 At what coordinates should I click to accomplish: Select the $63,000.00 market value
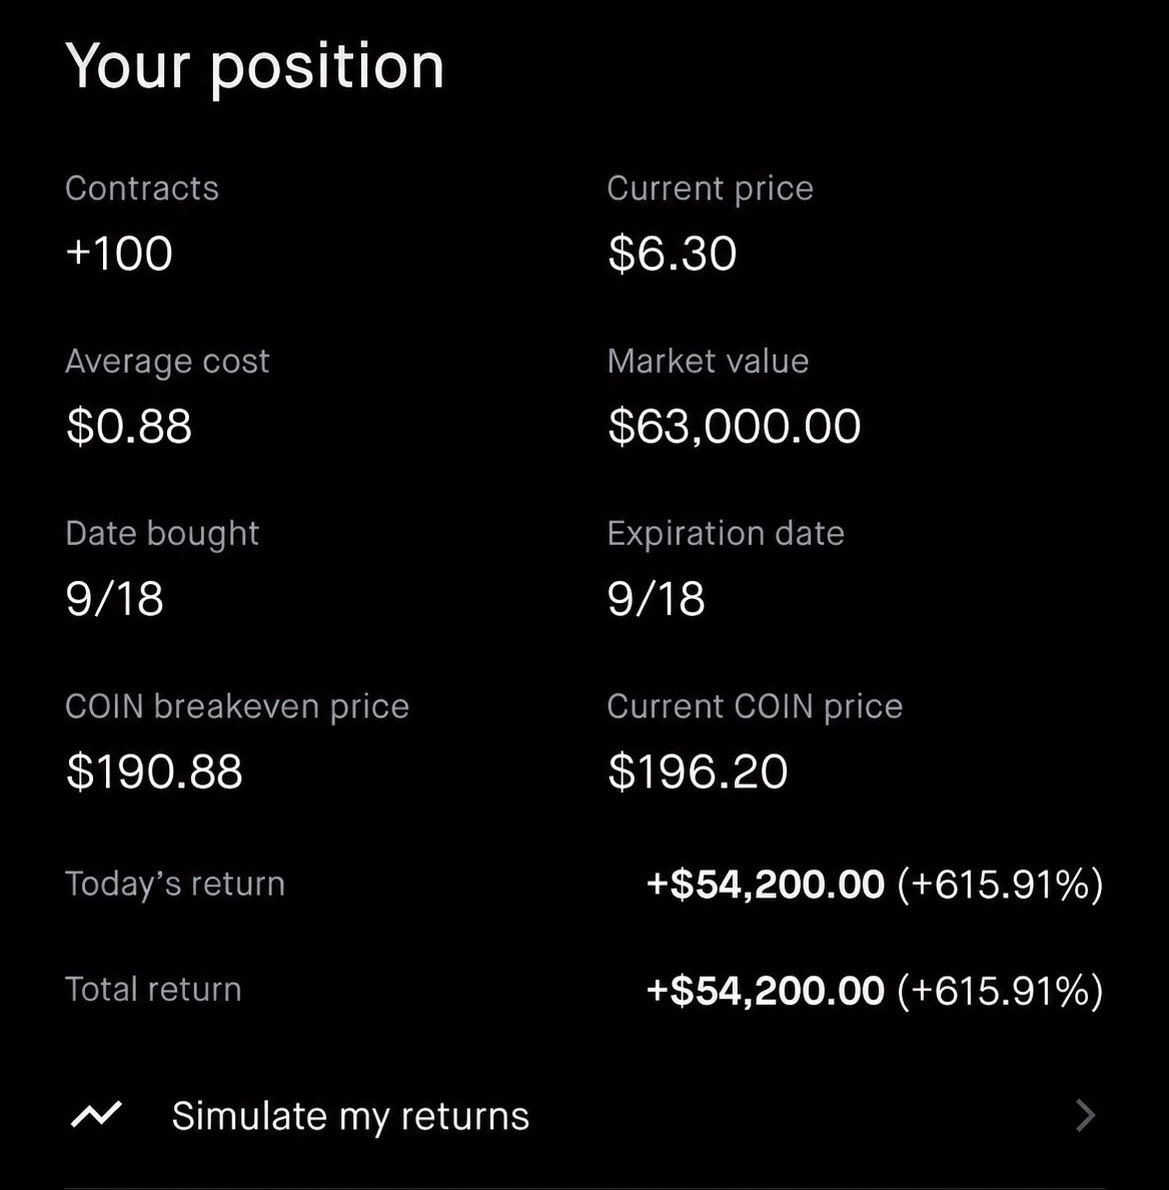[x=734, y=426]
